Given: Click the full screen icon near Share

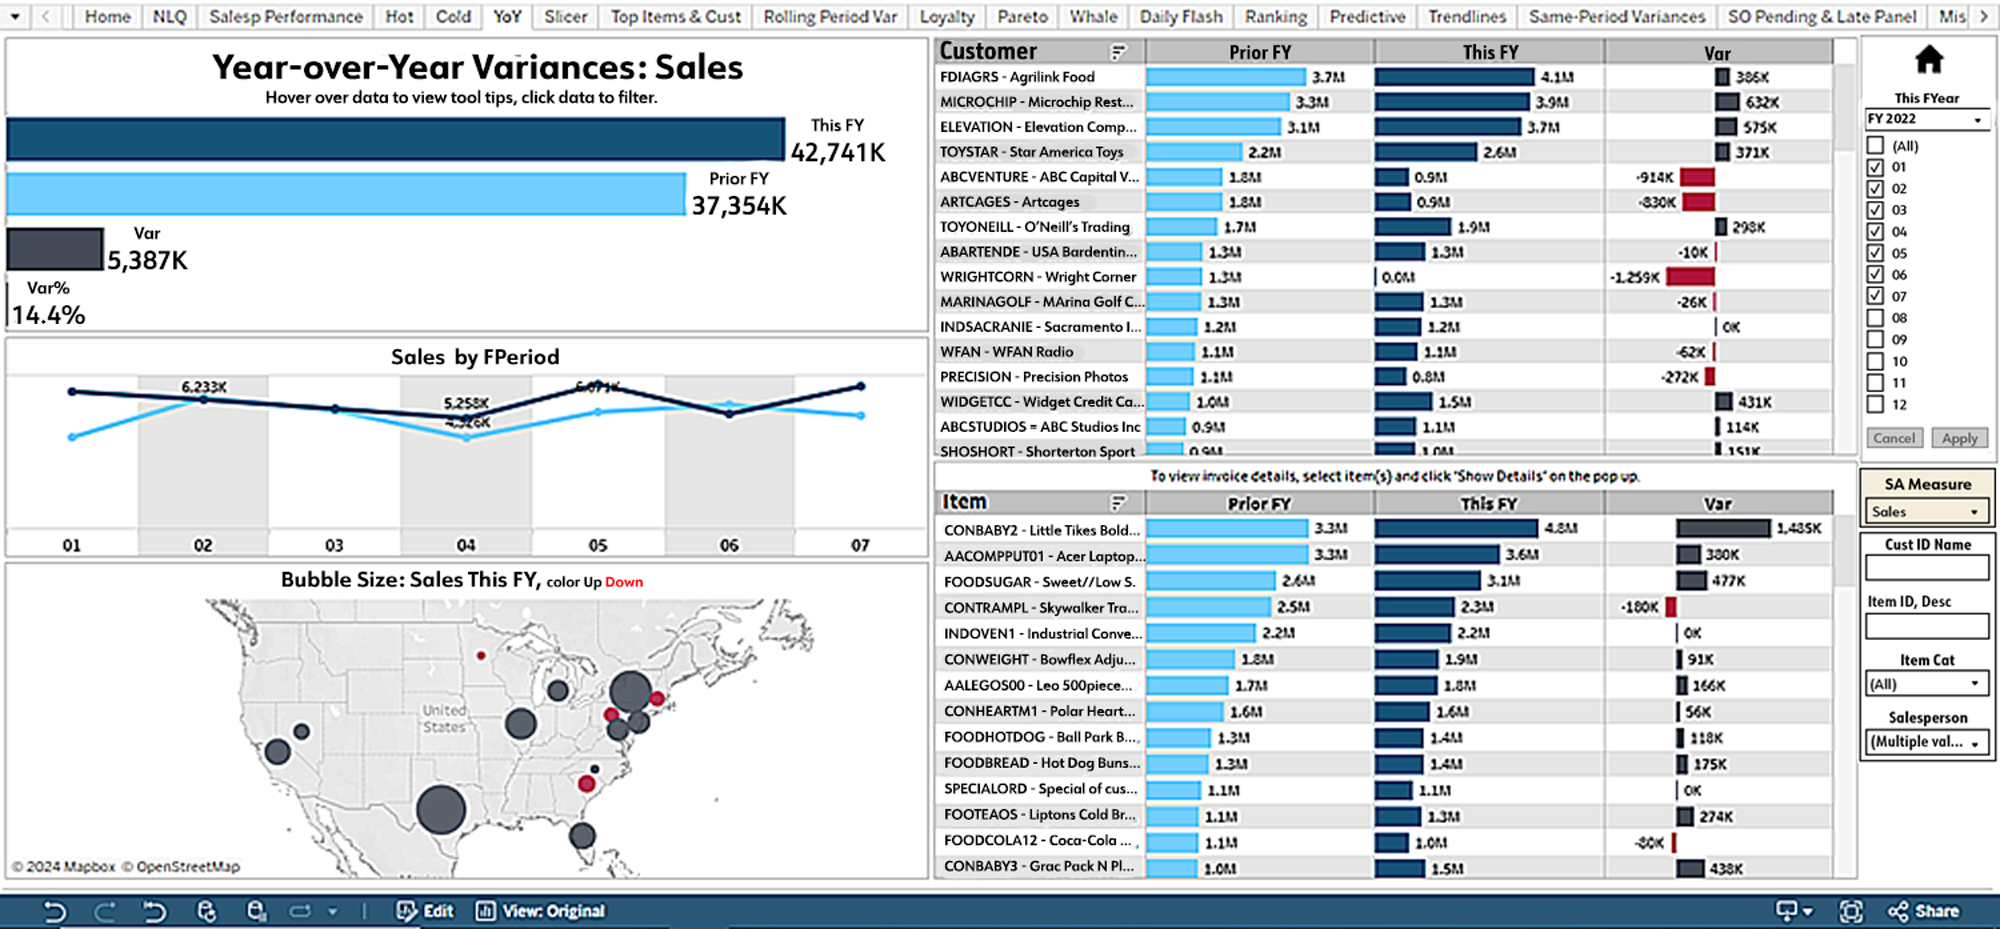Looking at the screenshot, I should click(1851, 911).
